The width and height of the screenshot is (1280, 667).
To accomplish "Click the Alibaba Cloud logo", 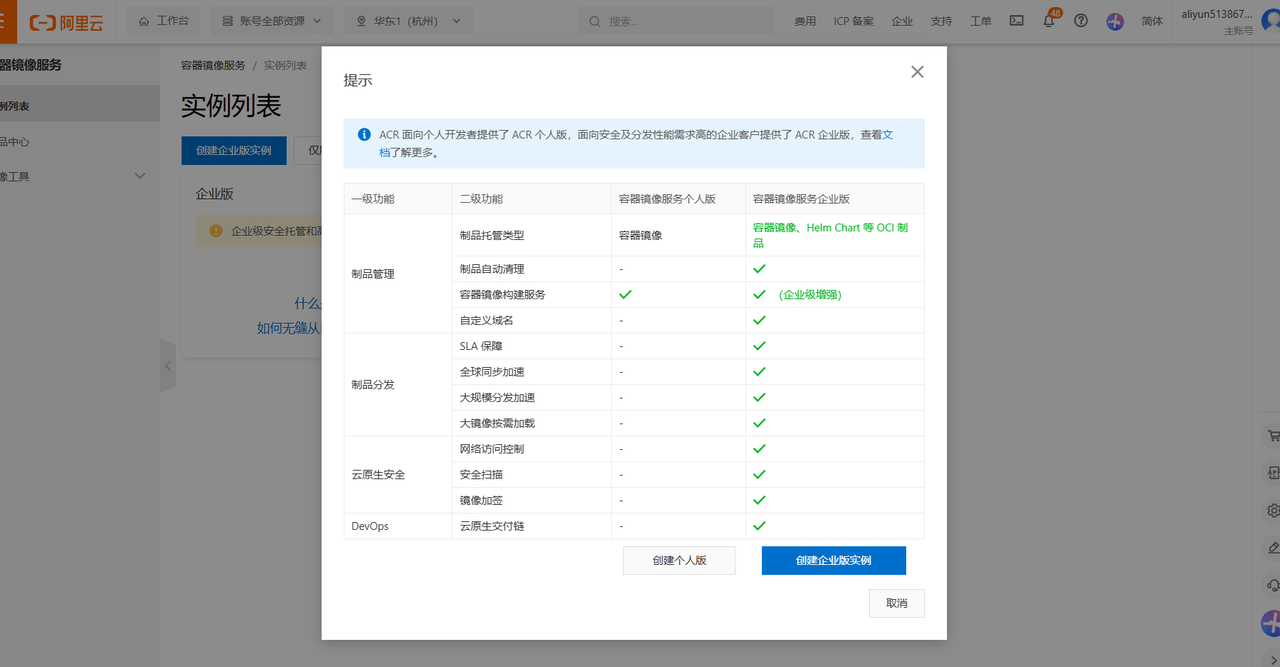I will point(67,22).
